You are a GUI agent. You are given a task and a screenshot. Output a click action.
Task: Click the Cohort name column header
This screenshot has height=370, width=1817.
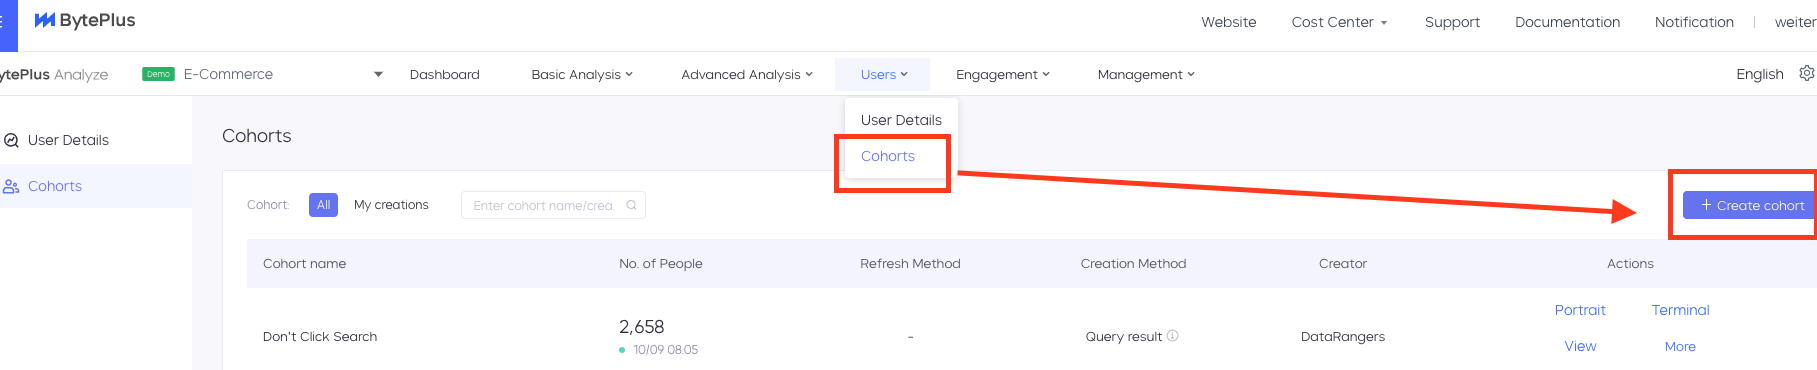coord(304,264)
